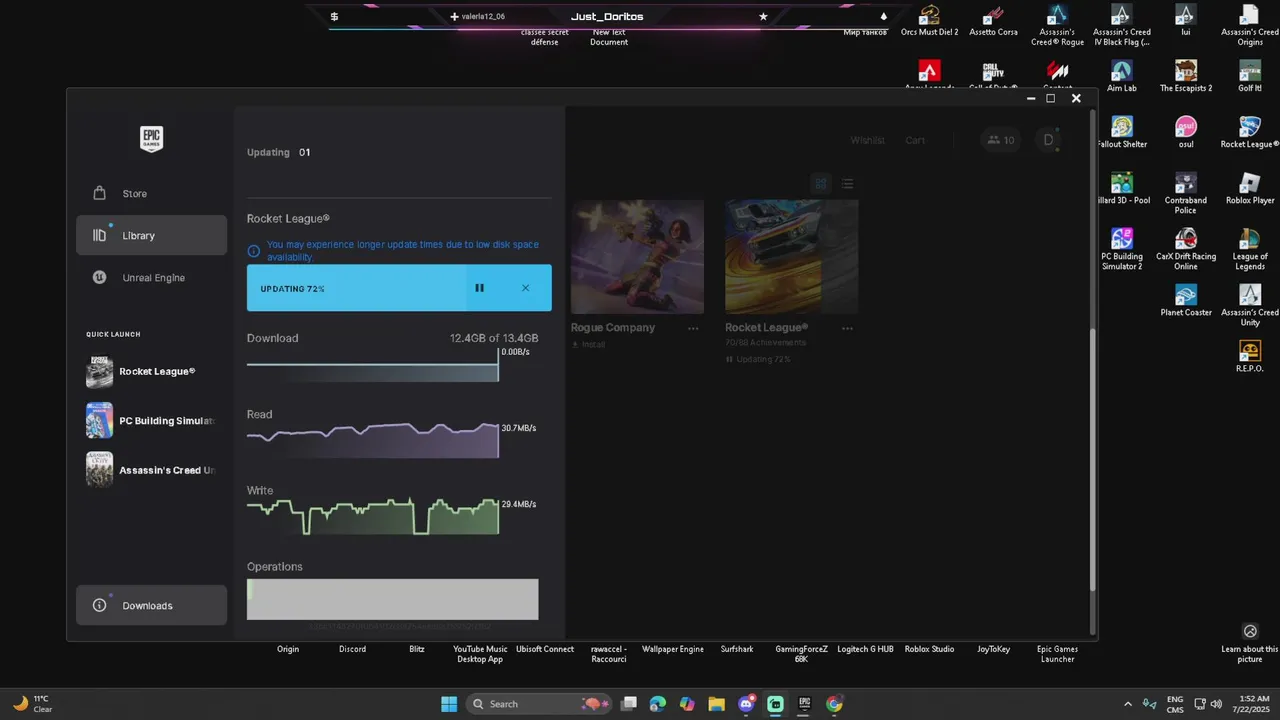Open the Rocket League game tile
This screenshot has height=720, width=1280.
pyautogui.click(x=791, y=256)
